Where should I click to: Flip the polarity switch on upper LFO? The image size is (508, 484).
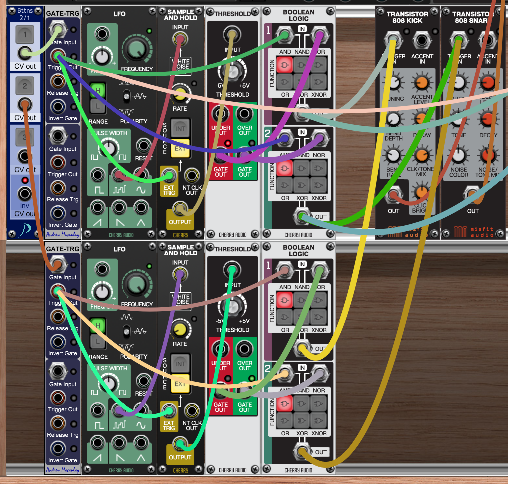click(126, 96)
